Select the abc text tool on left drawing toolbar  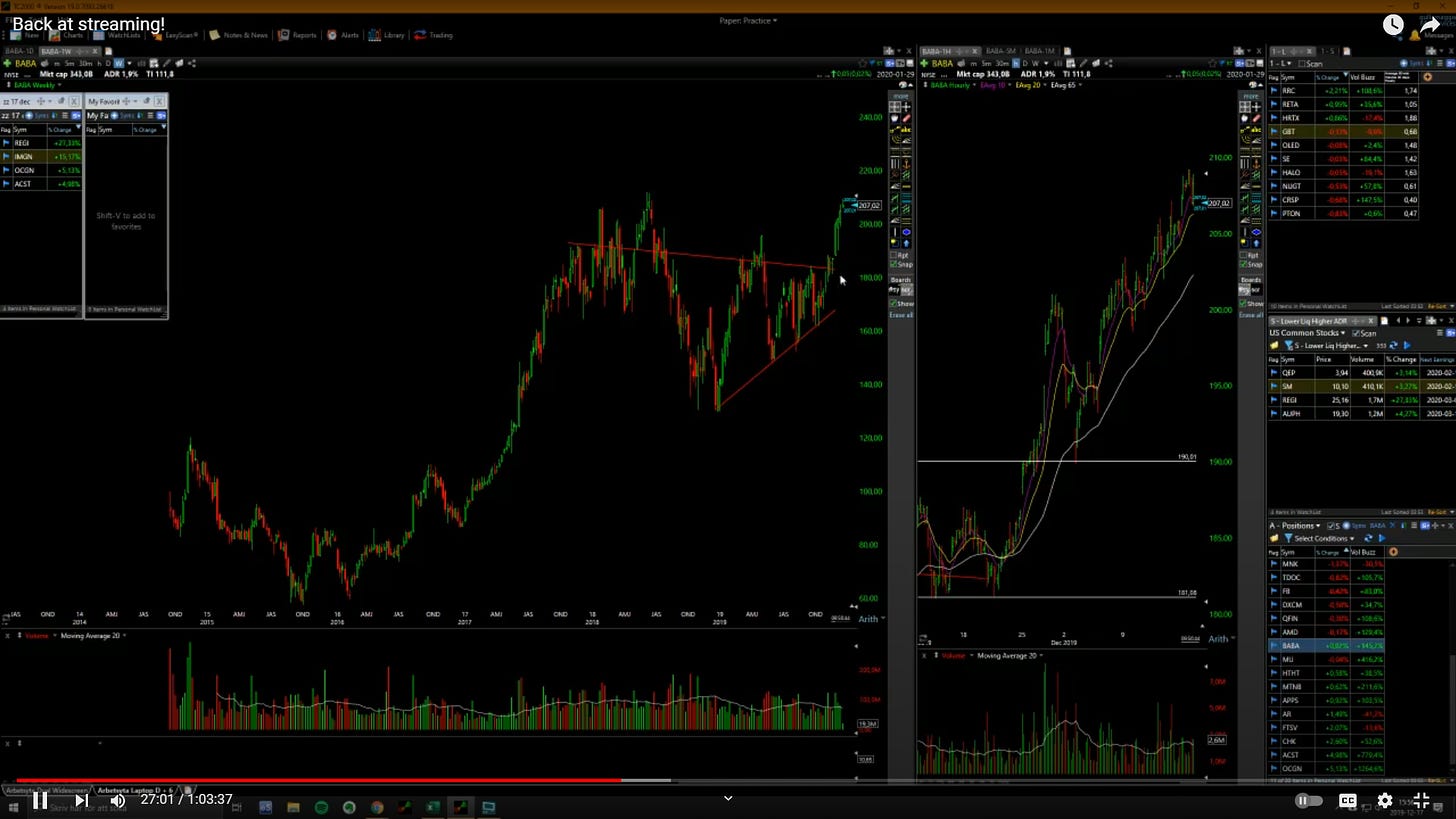(906, 129)
